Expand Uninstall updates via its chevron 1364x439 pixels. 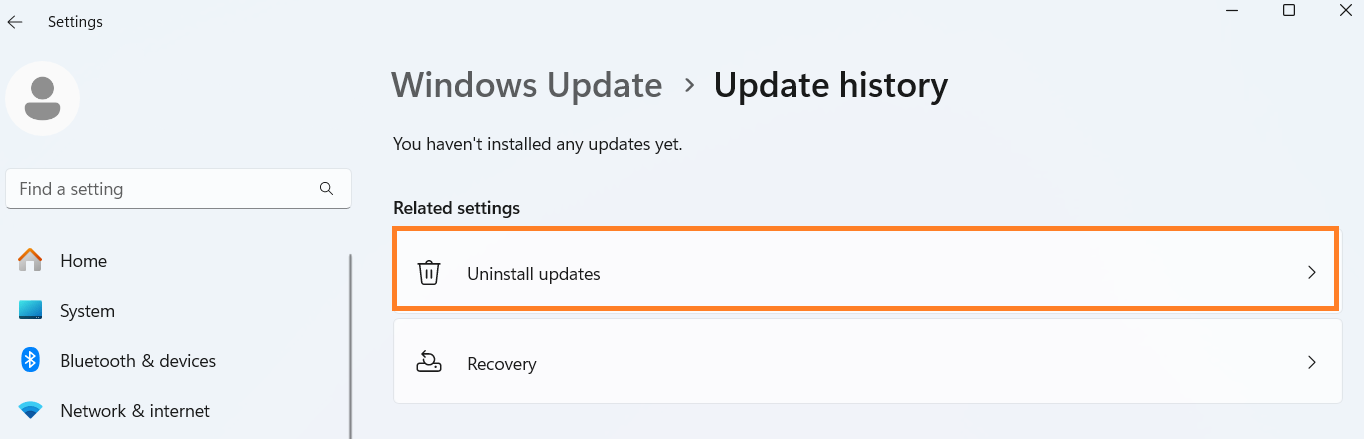(x=1312, y=273)
